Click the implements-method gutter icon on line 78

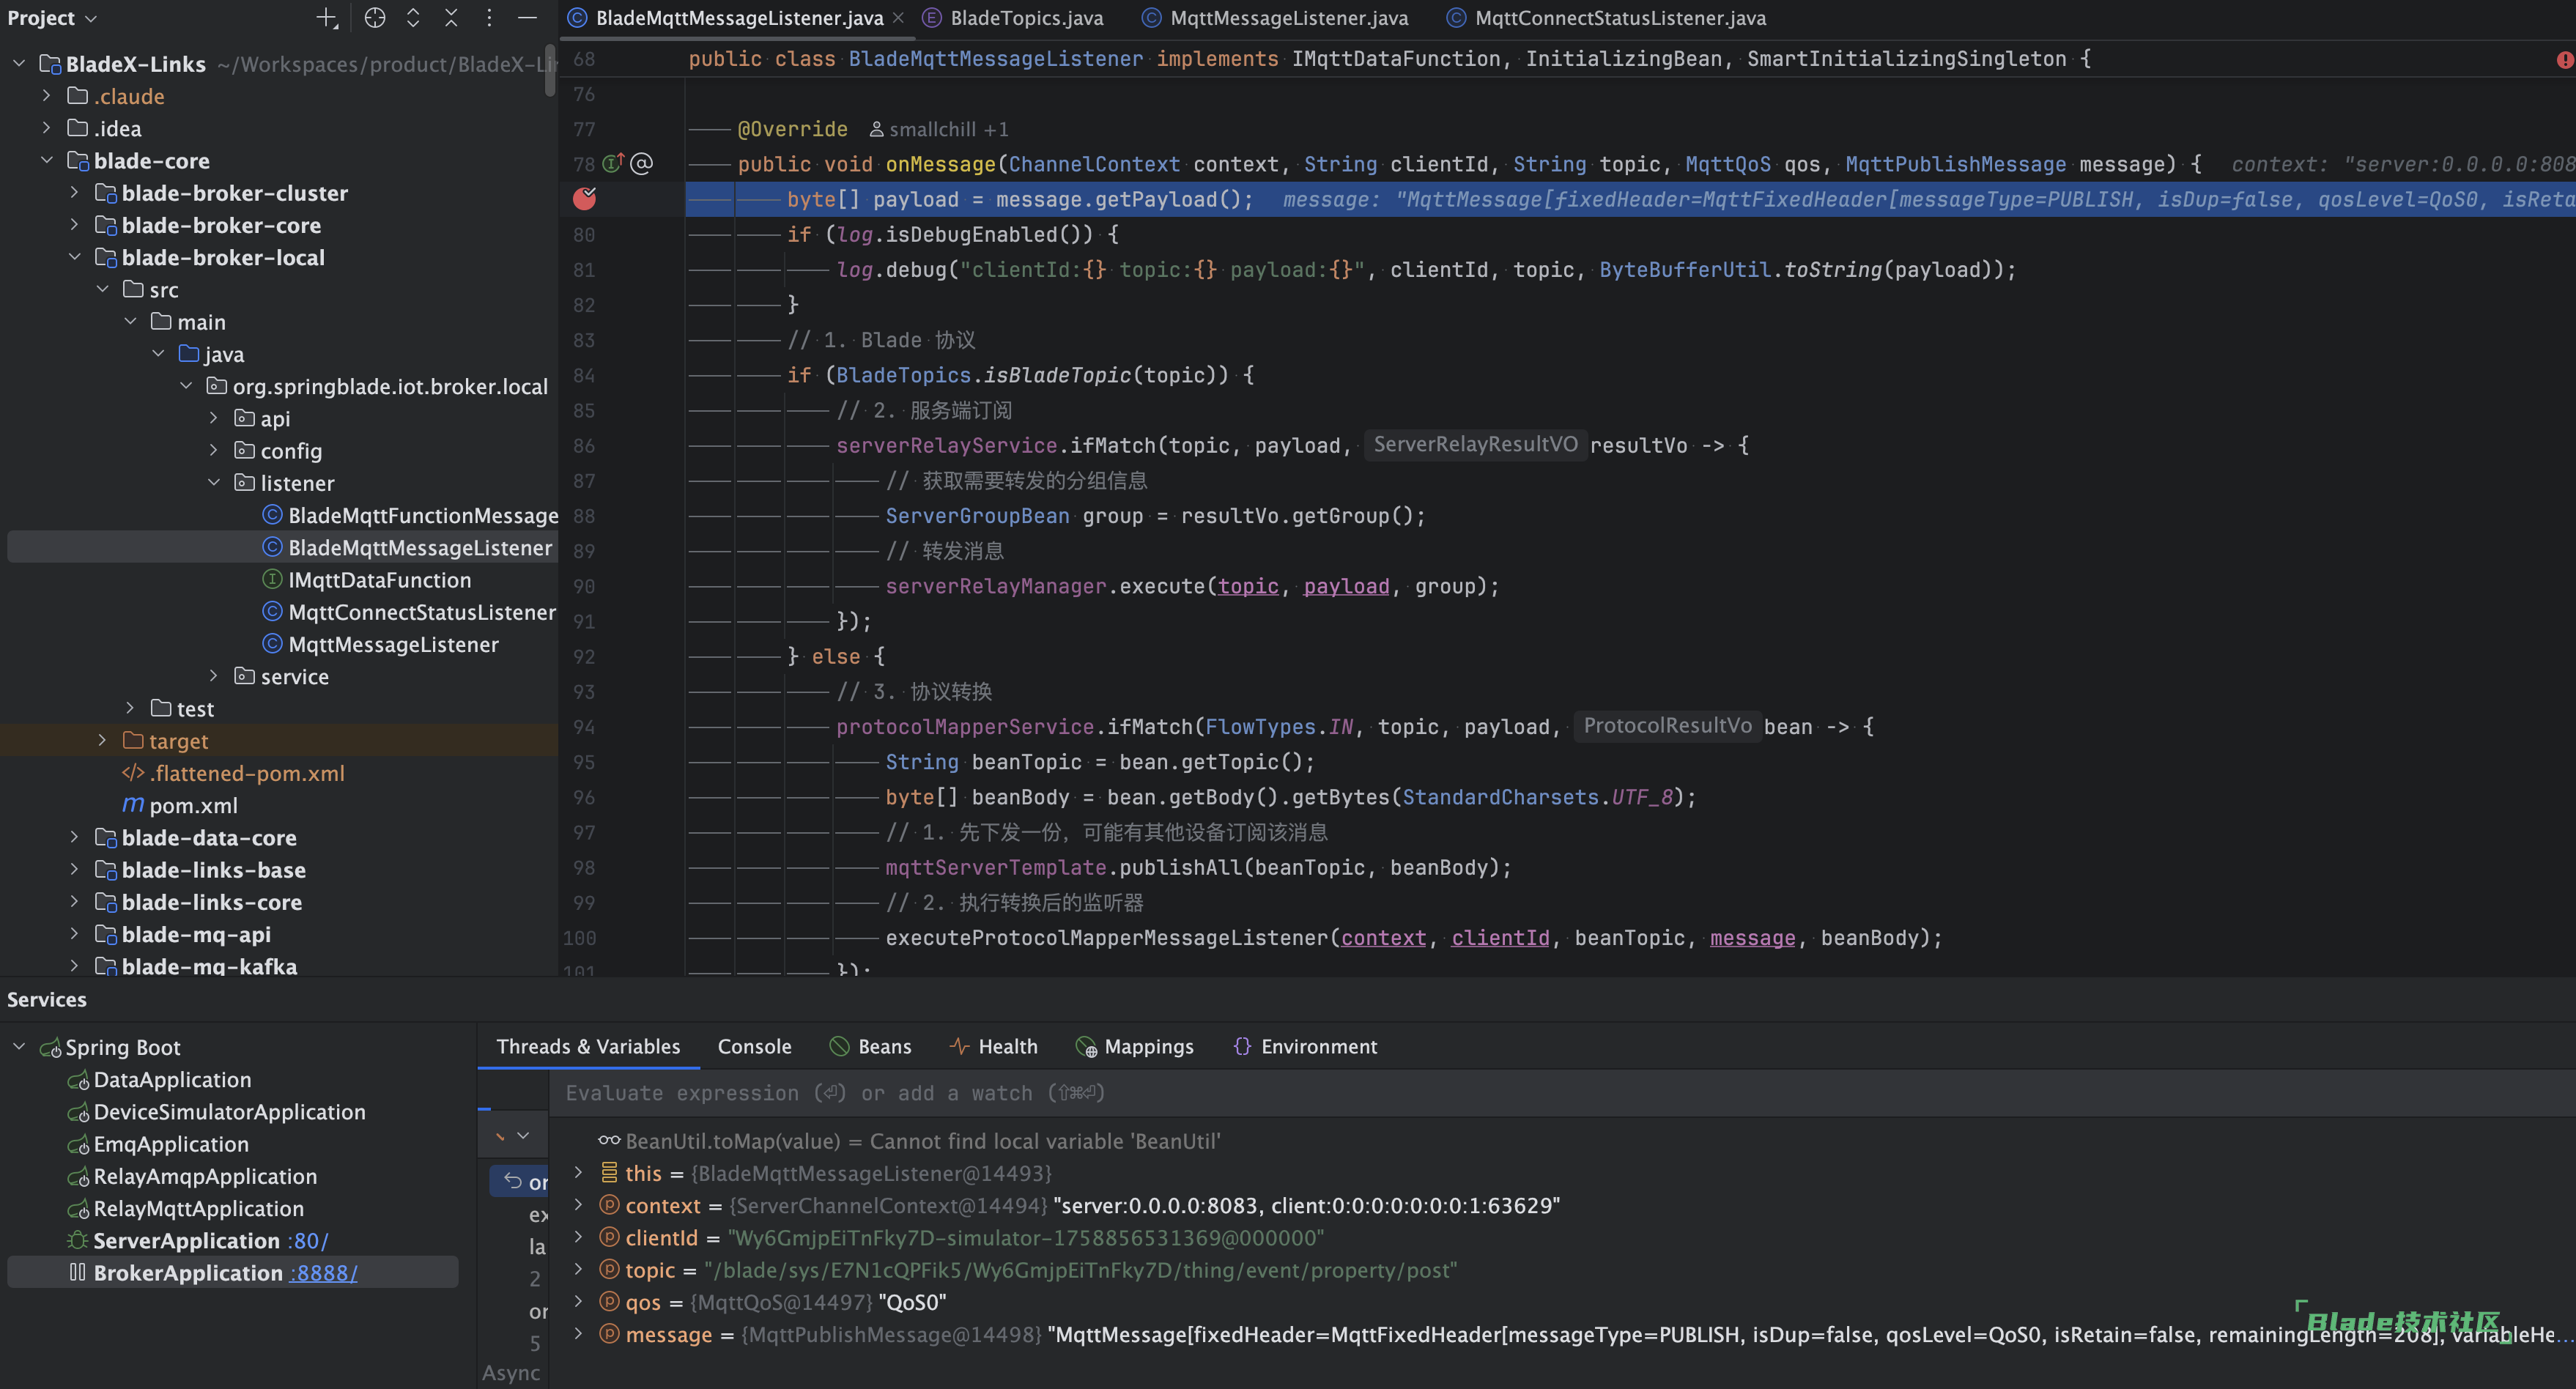(x=613, y=163)
